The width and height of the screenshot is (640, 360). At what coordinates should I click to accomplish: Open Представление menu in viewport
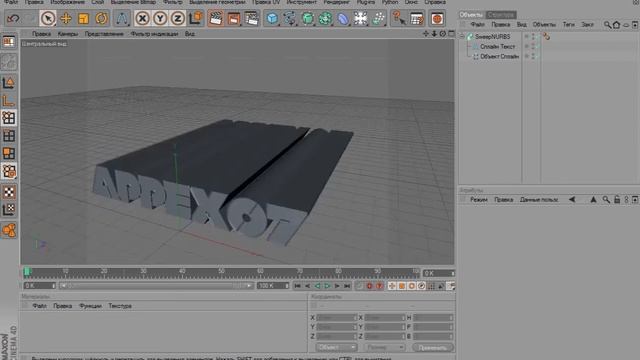(x=104, y=34)
